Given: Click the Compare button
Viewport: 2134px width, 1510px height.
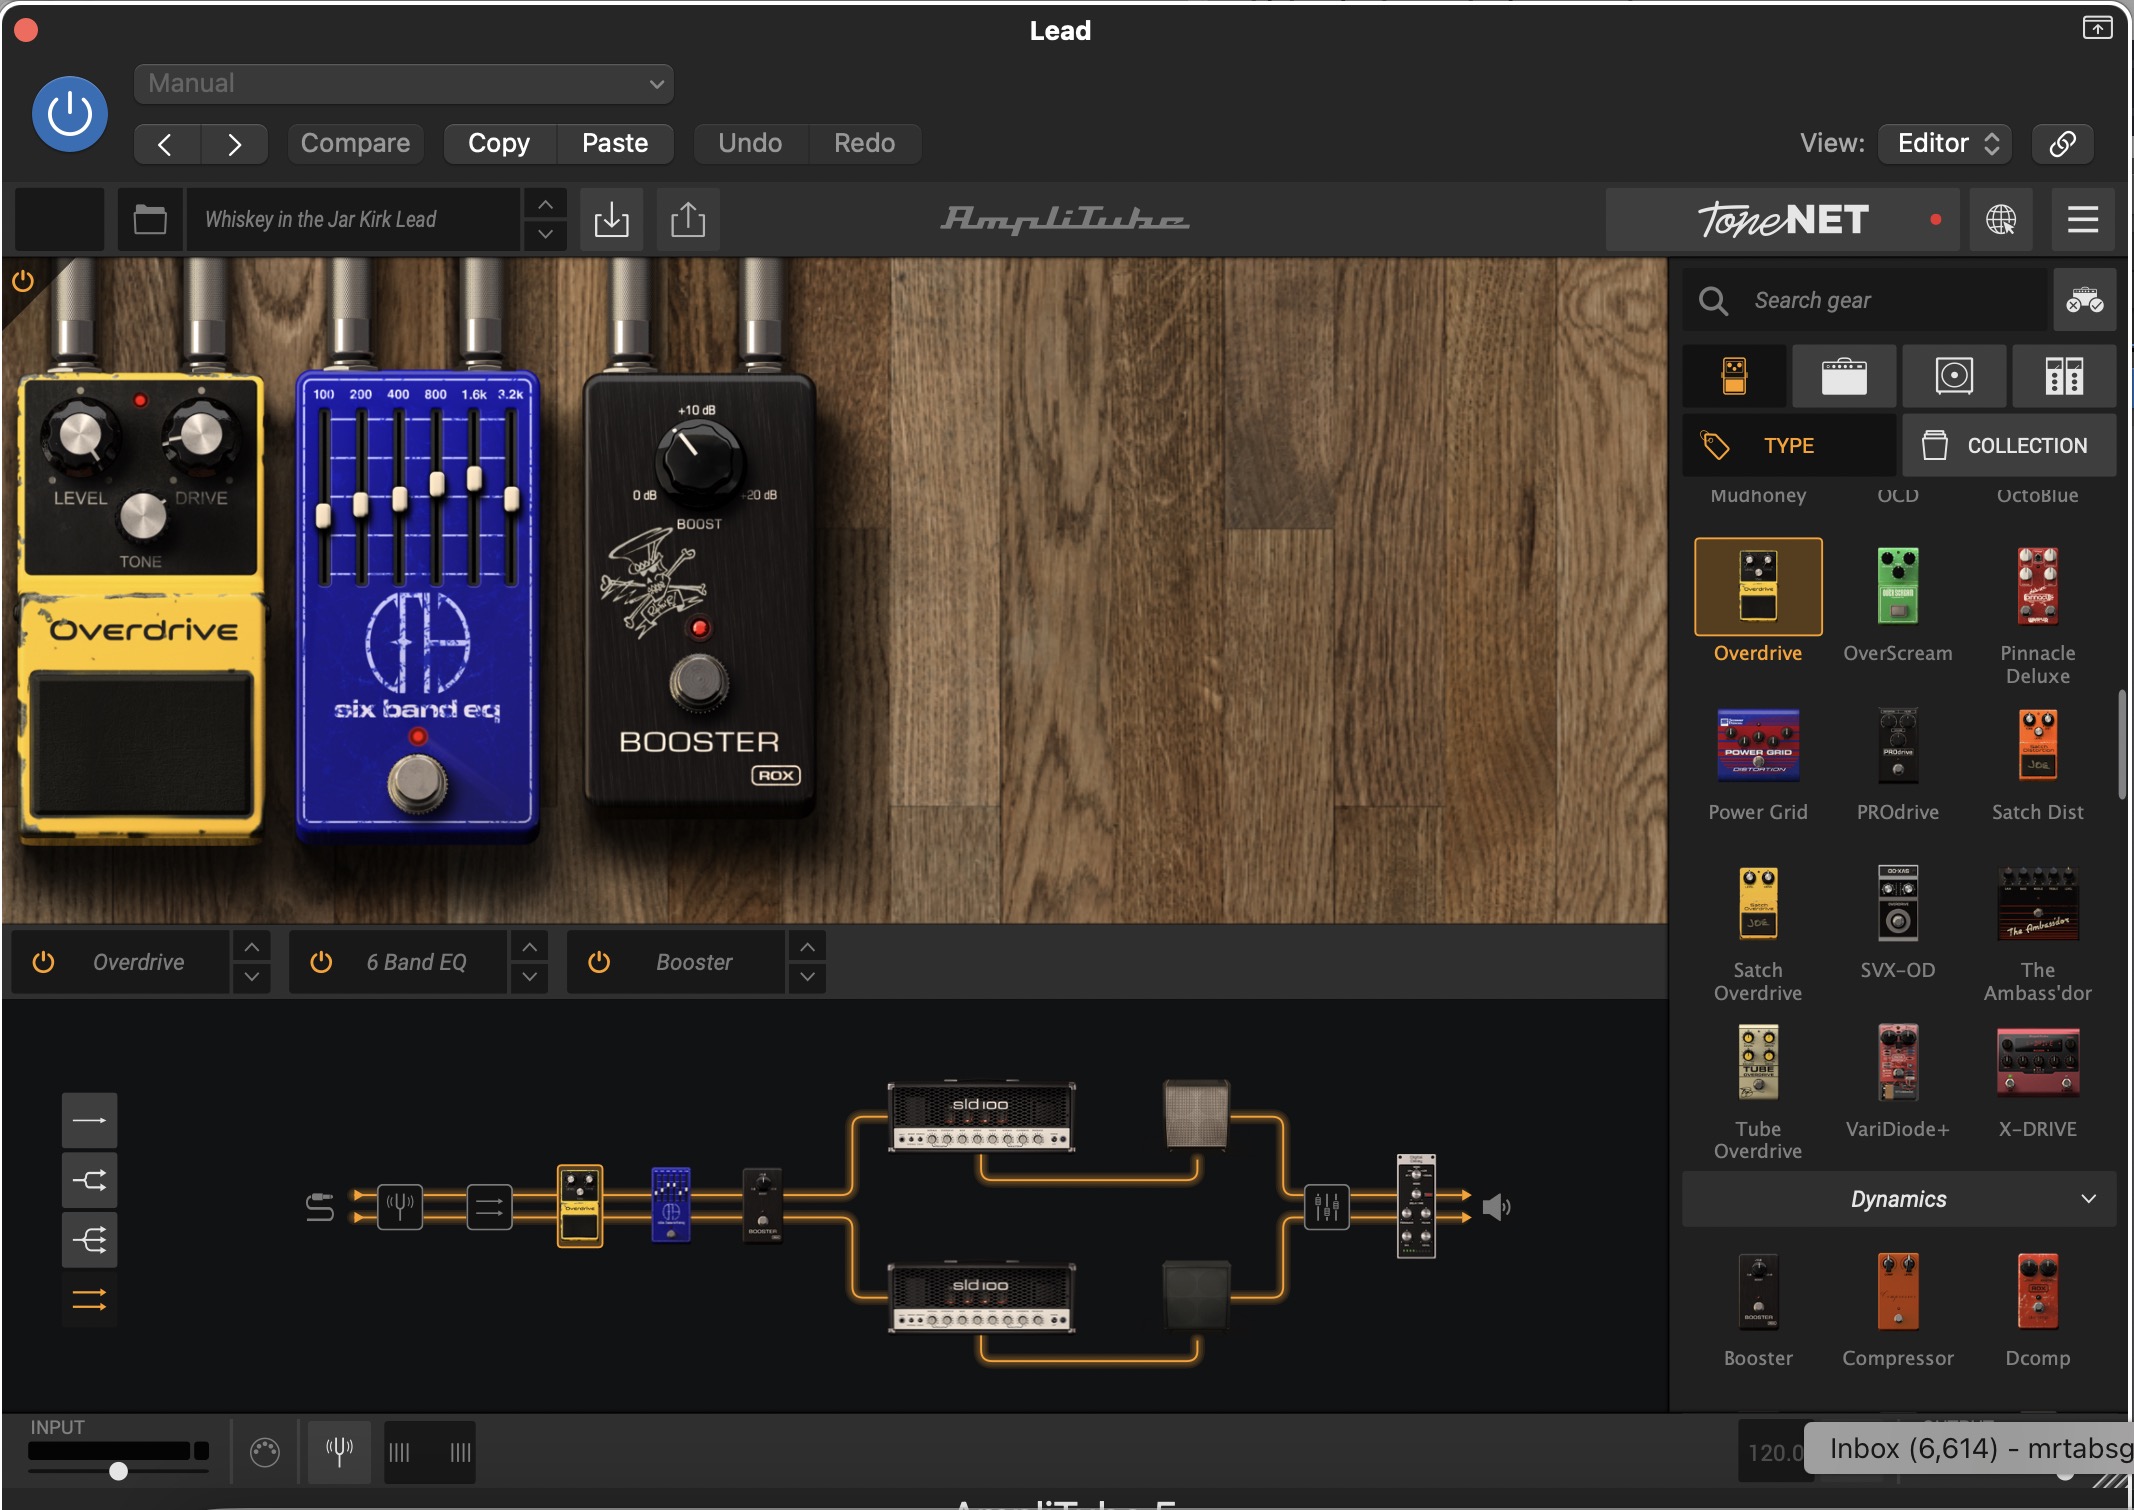Looking at the screenshot, I should pos(355,143).
